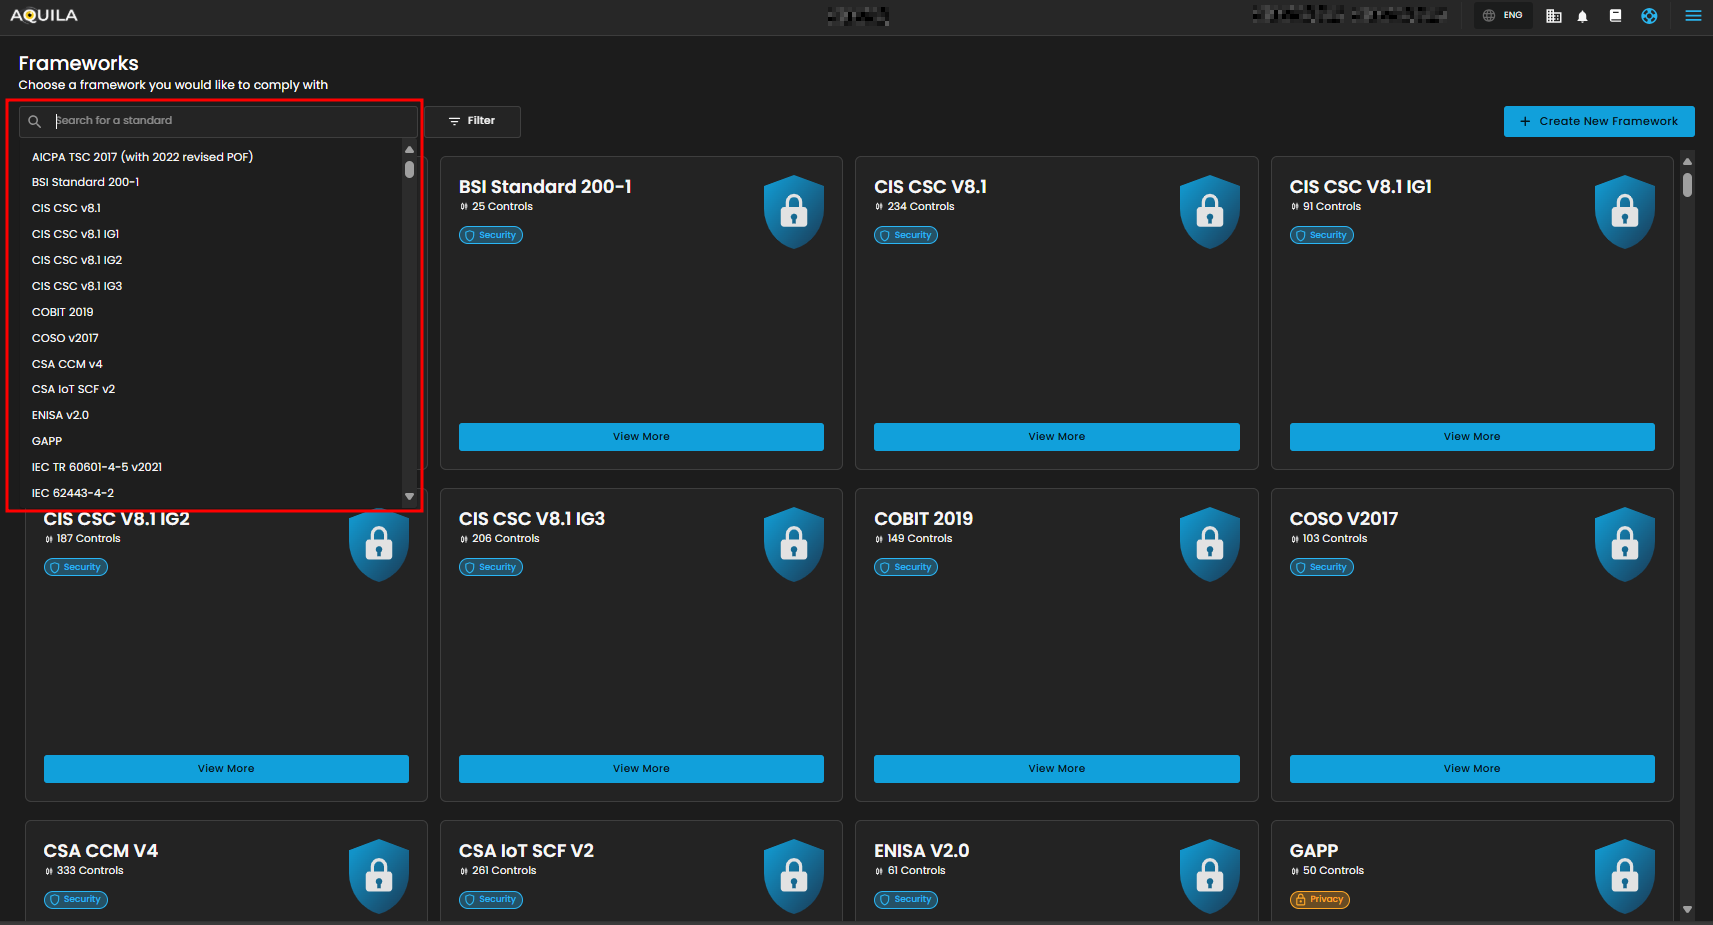Open the notifications bell
The image size is (1713, 925).
click(x=1582, y=16)
